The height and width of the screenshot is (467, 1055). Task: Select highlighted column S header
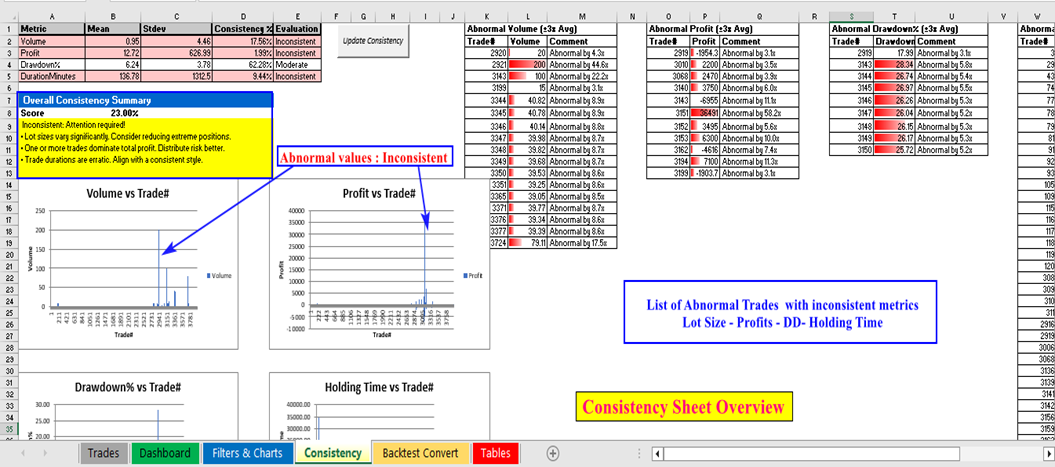pyautogui.click(x=852, y=17)
